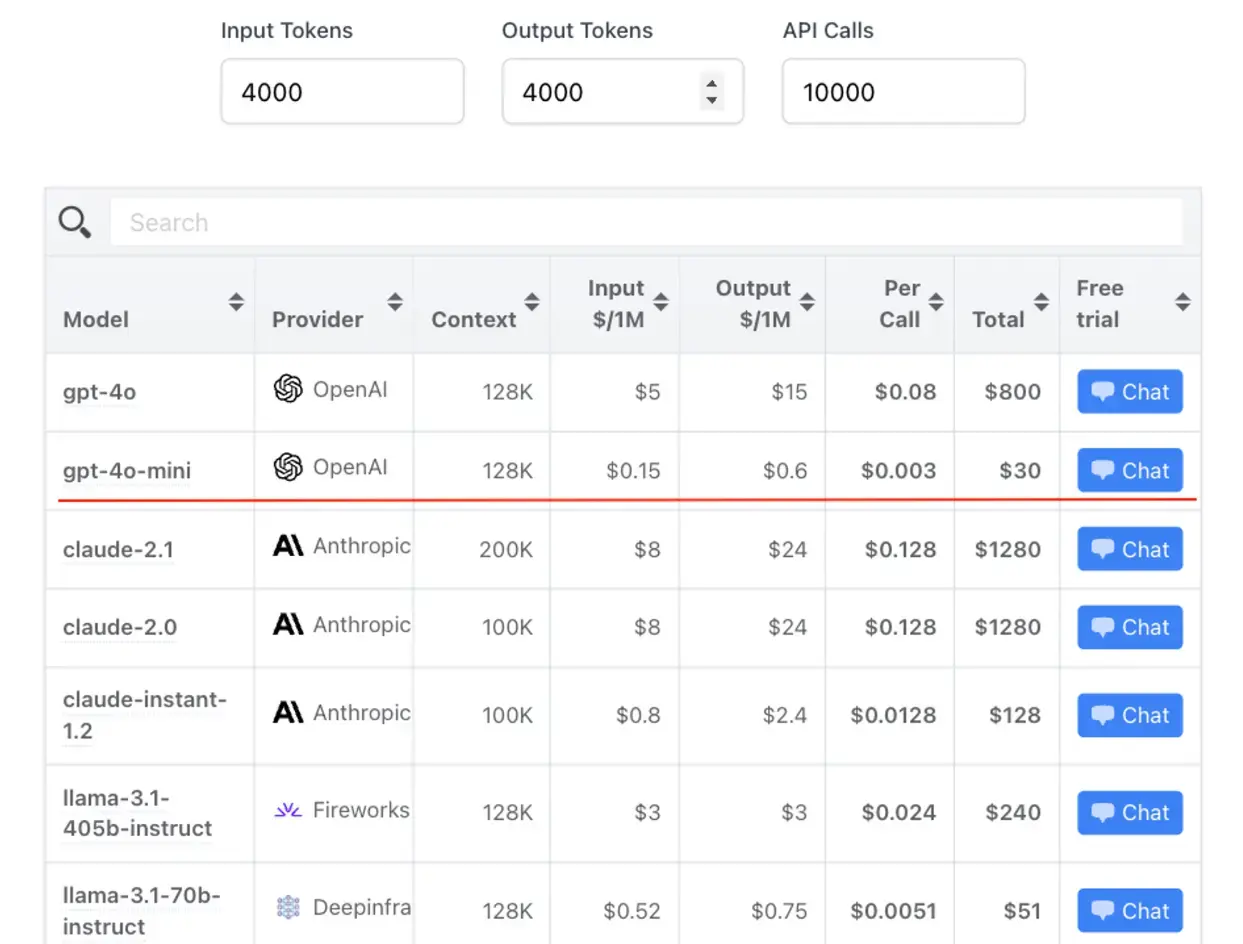Sort by Input $/1M column arrows
Viewport: 1243px width, 944px height.
coord(661,302)
